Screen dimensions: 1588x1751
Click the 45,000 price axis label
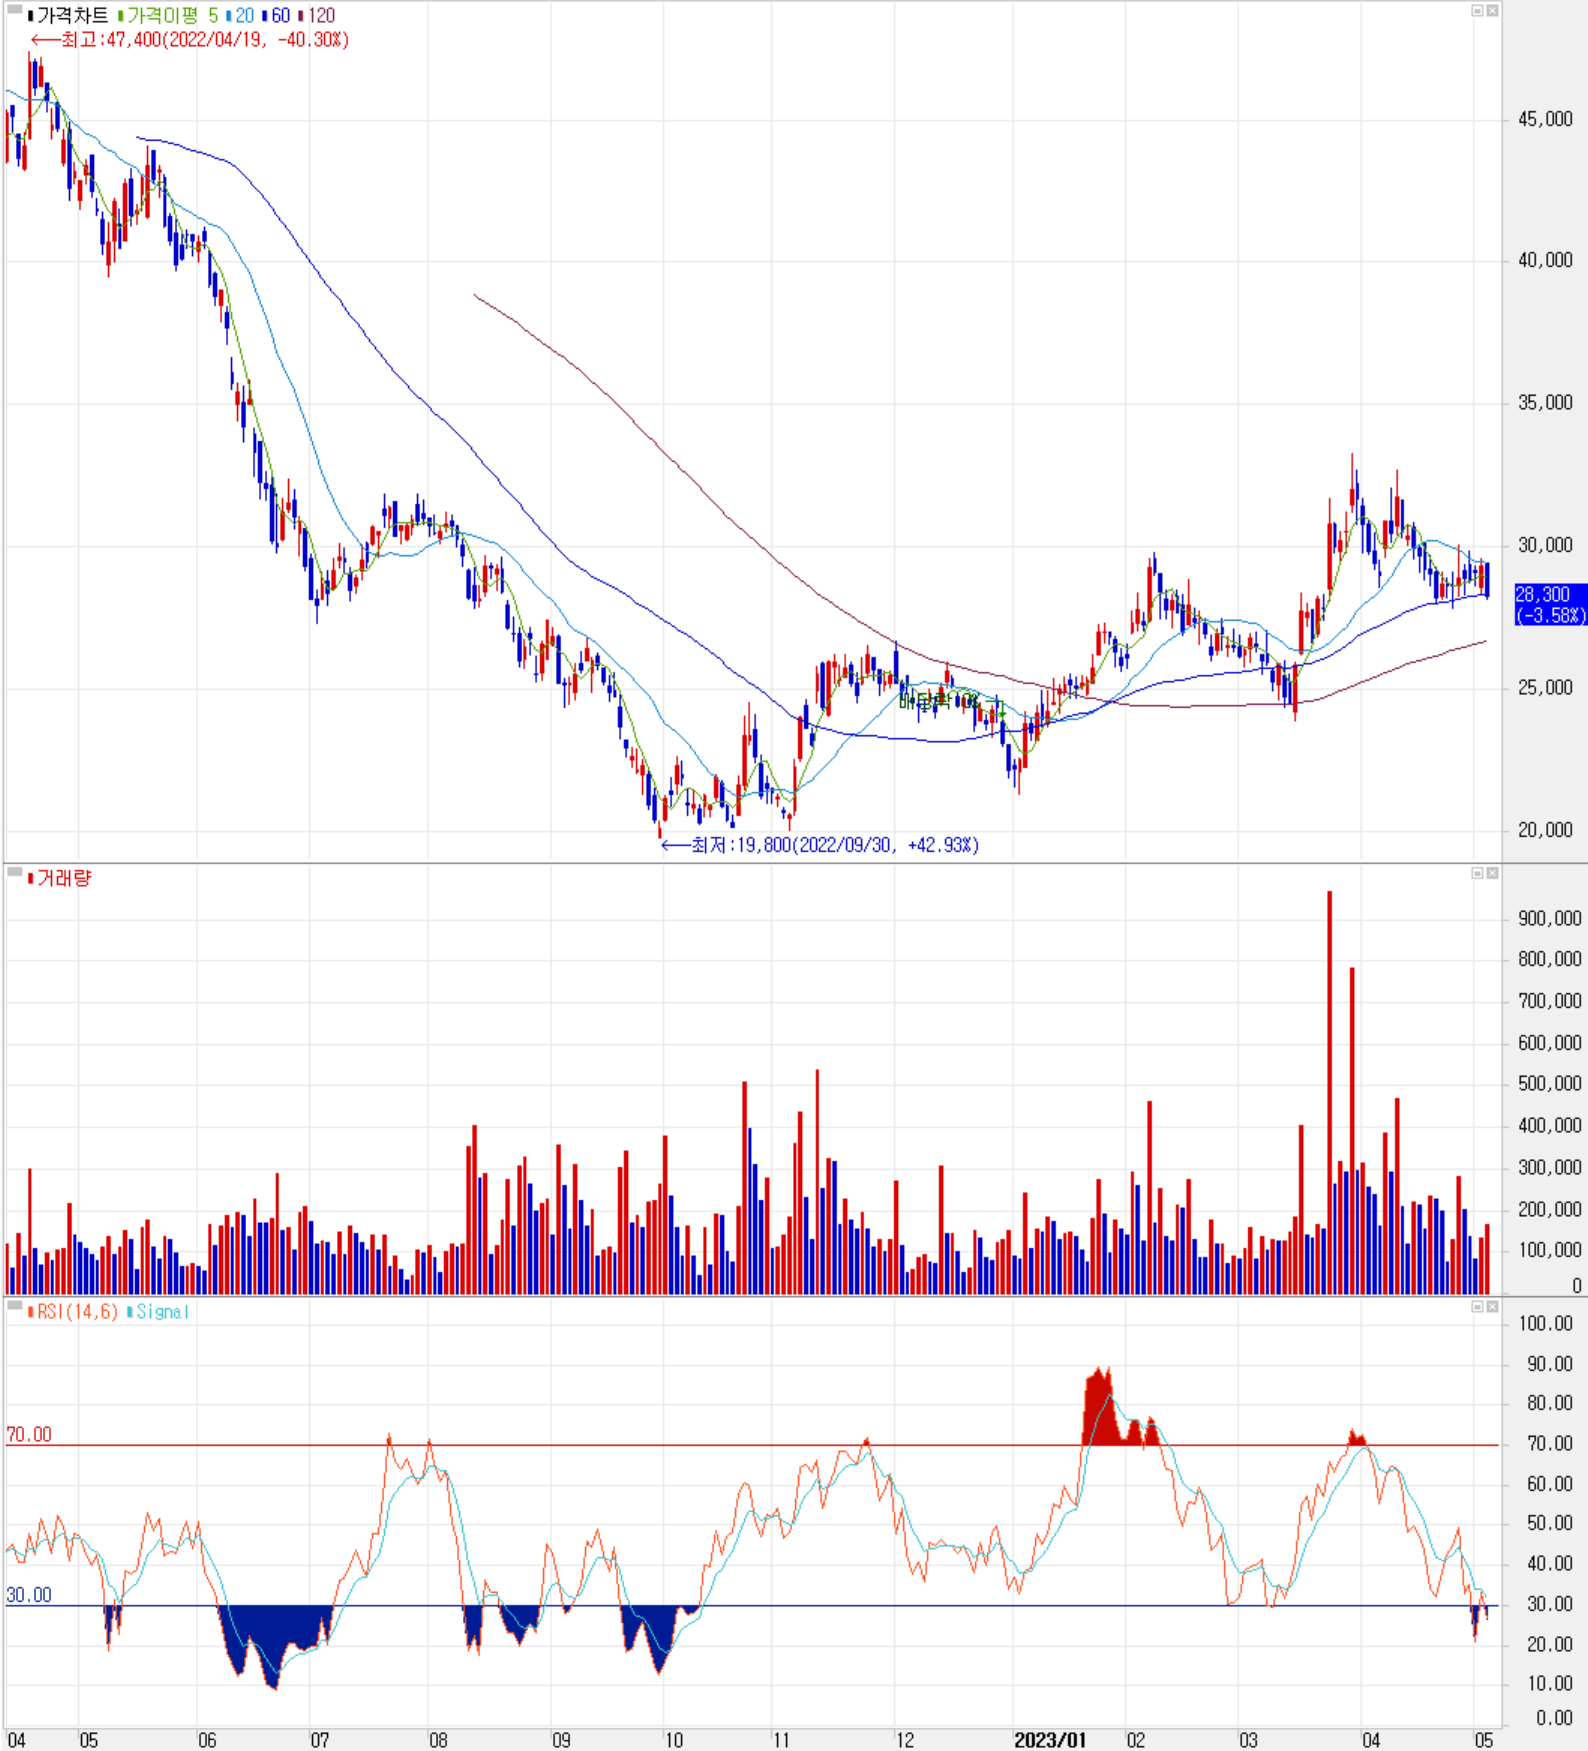click(1546, 119)
